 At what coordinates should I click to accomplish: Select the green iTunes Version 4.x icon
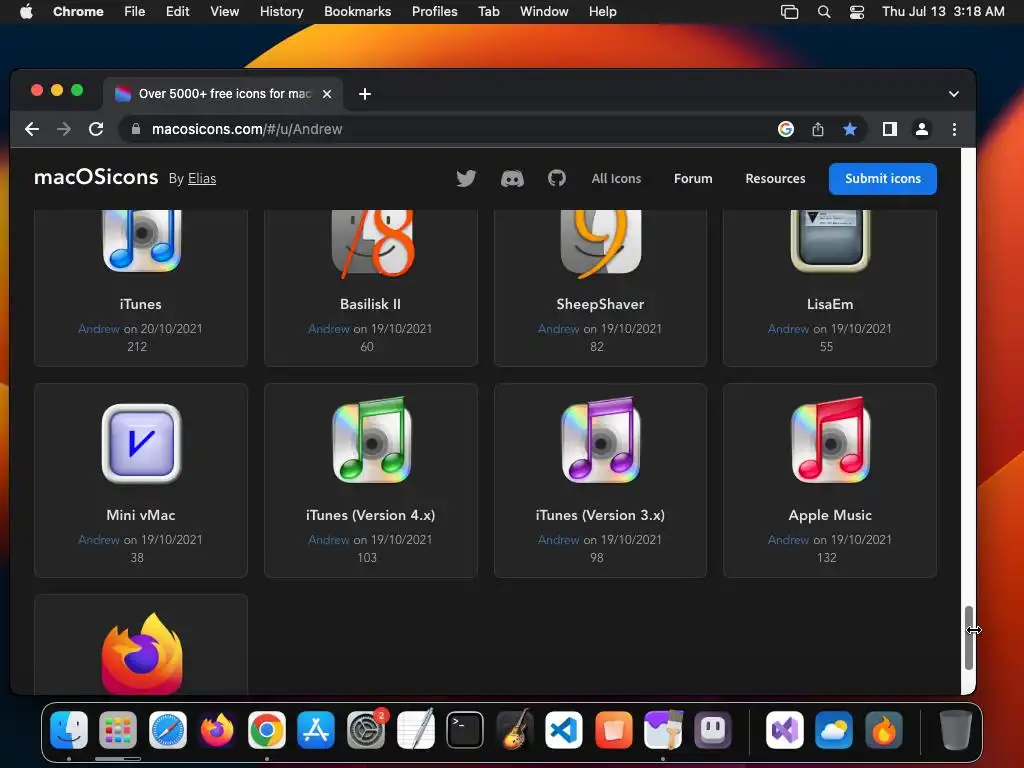[x=372, y=440]
